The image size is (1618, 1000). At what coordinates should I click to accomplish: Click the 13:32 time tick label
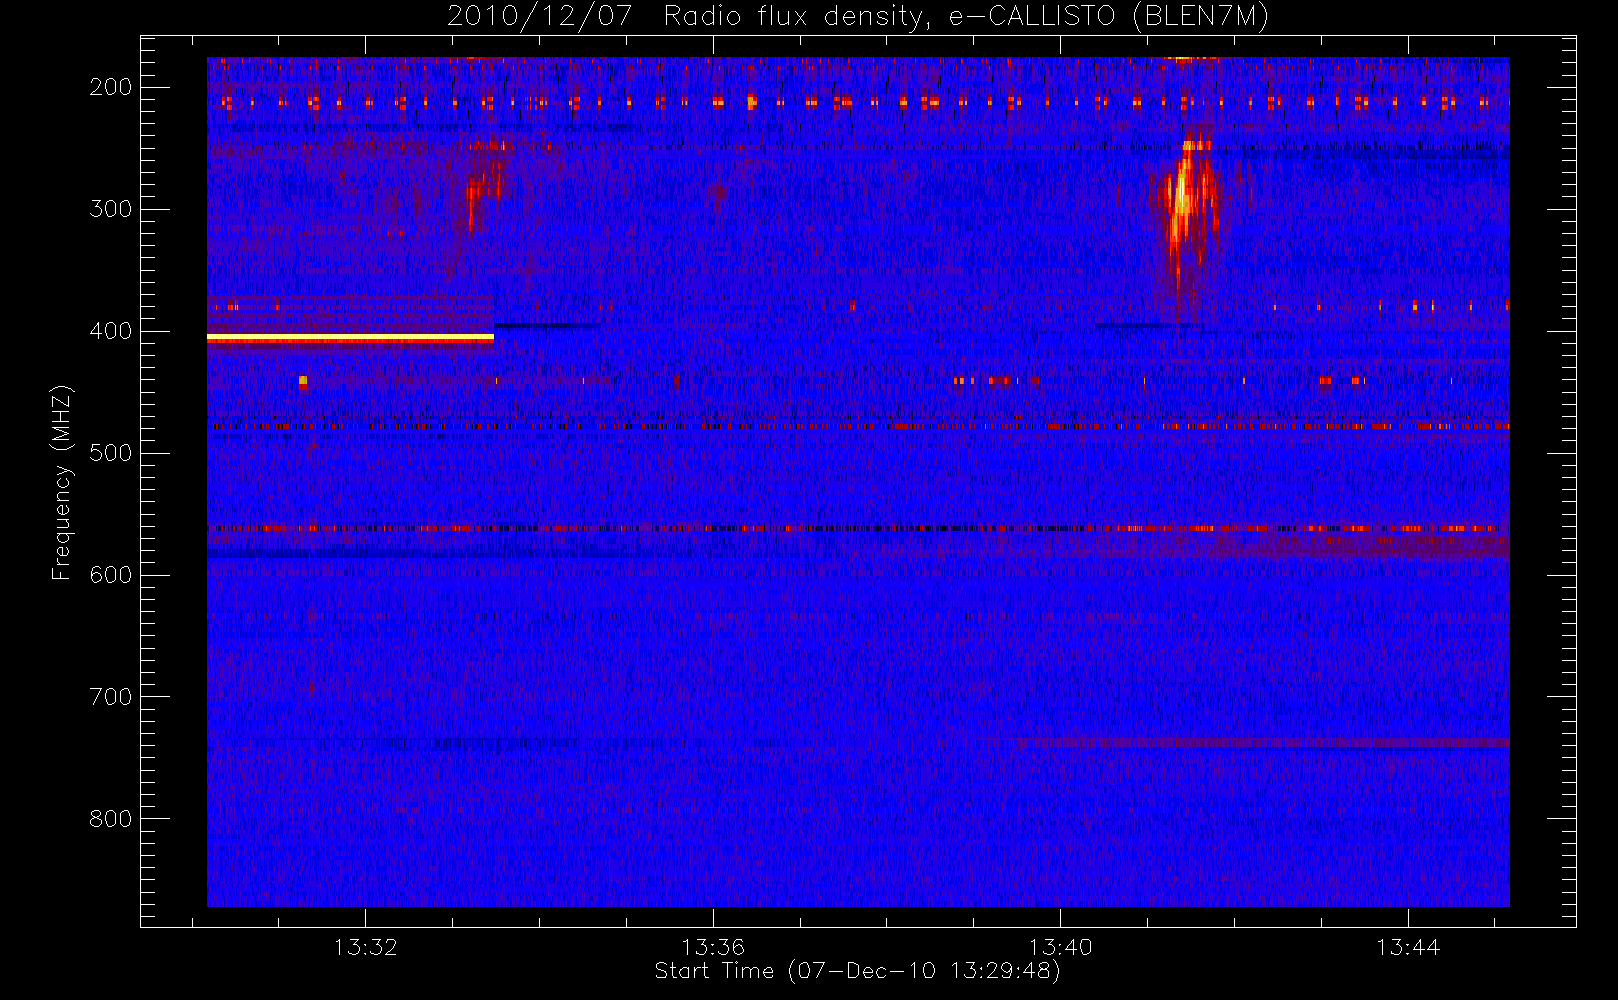pyautogui.click(x=366, y=946)
